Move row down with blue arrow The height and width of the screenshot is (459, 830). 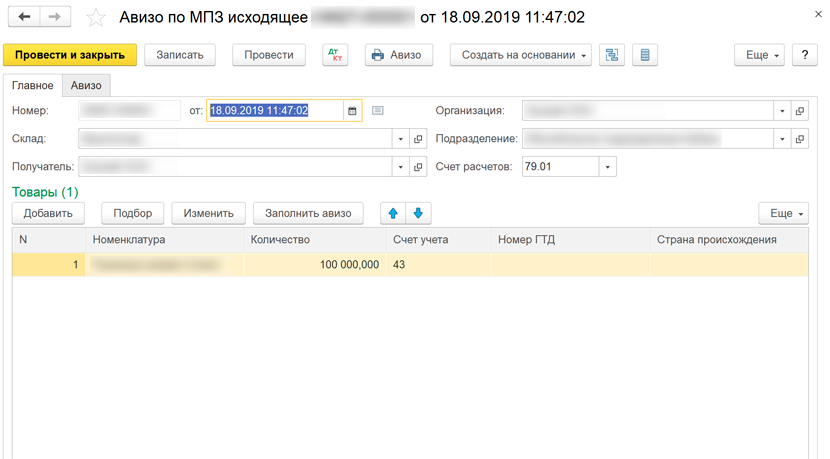tap(418, 213)
